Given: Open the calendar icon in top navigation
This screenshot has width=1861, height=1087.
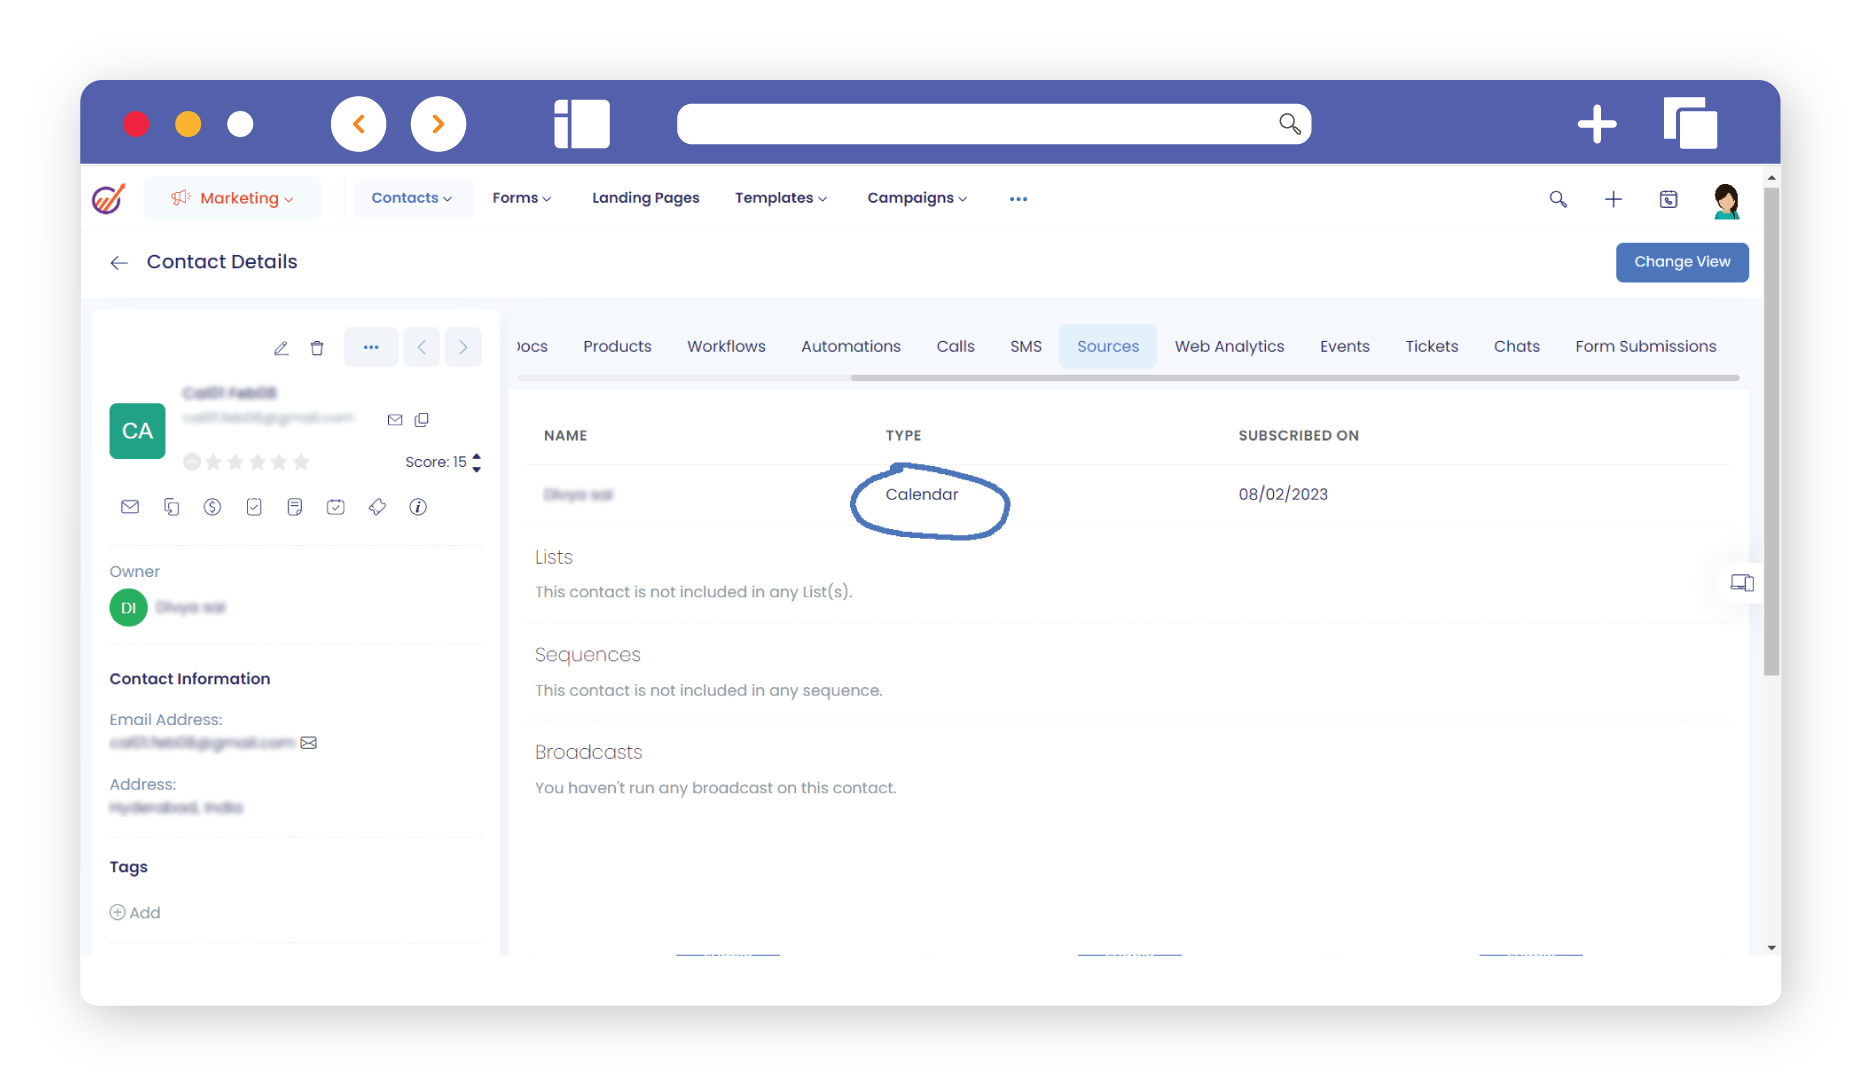Looking at the screenshot, I should coord(1668,199).
